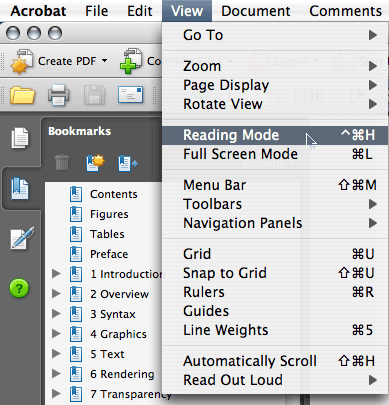This screenshot has width=389, height=405.
Task: Expand the 4 Graphics bookmark
Action: pyautogui.click(x=56, y=334)
